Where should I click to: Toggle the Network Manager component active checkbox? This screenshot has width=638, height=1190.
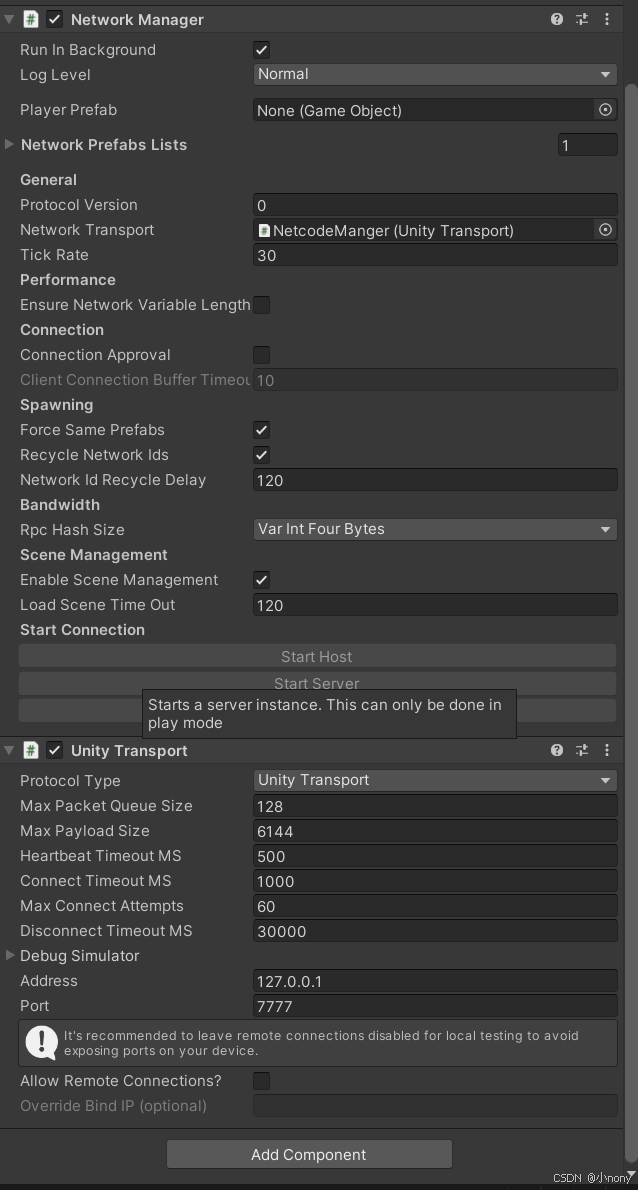click(x=53, y=19)
